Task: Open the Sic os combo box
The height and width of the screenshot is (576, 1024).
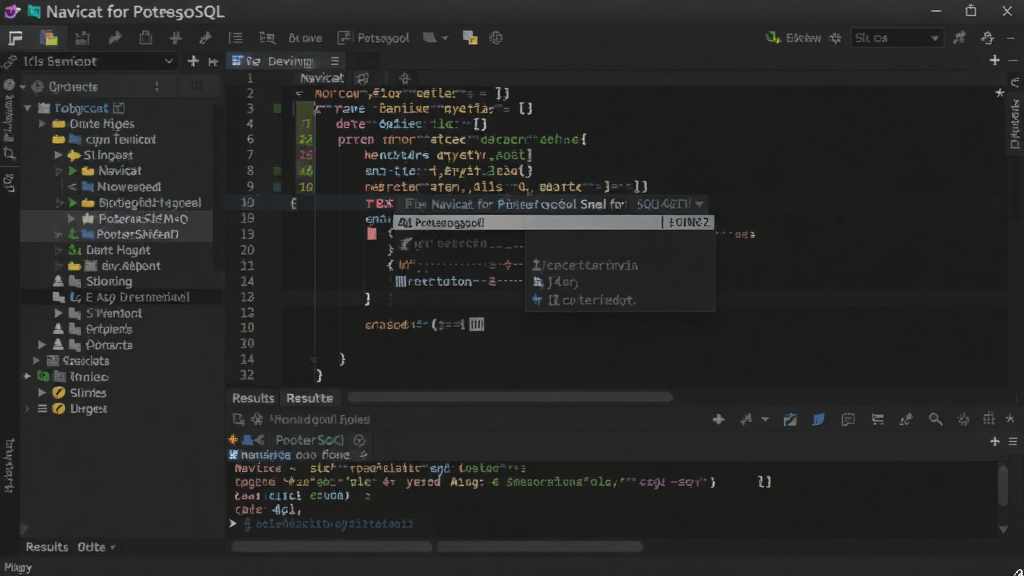Action: (x=895, y=38)
